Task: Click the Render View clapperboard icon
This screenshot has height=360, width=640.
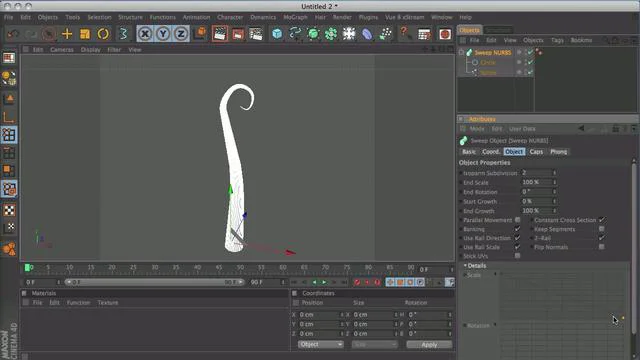Action: [220, 34]
